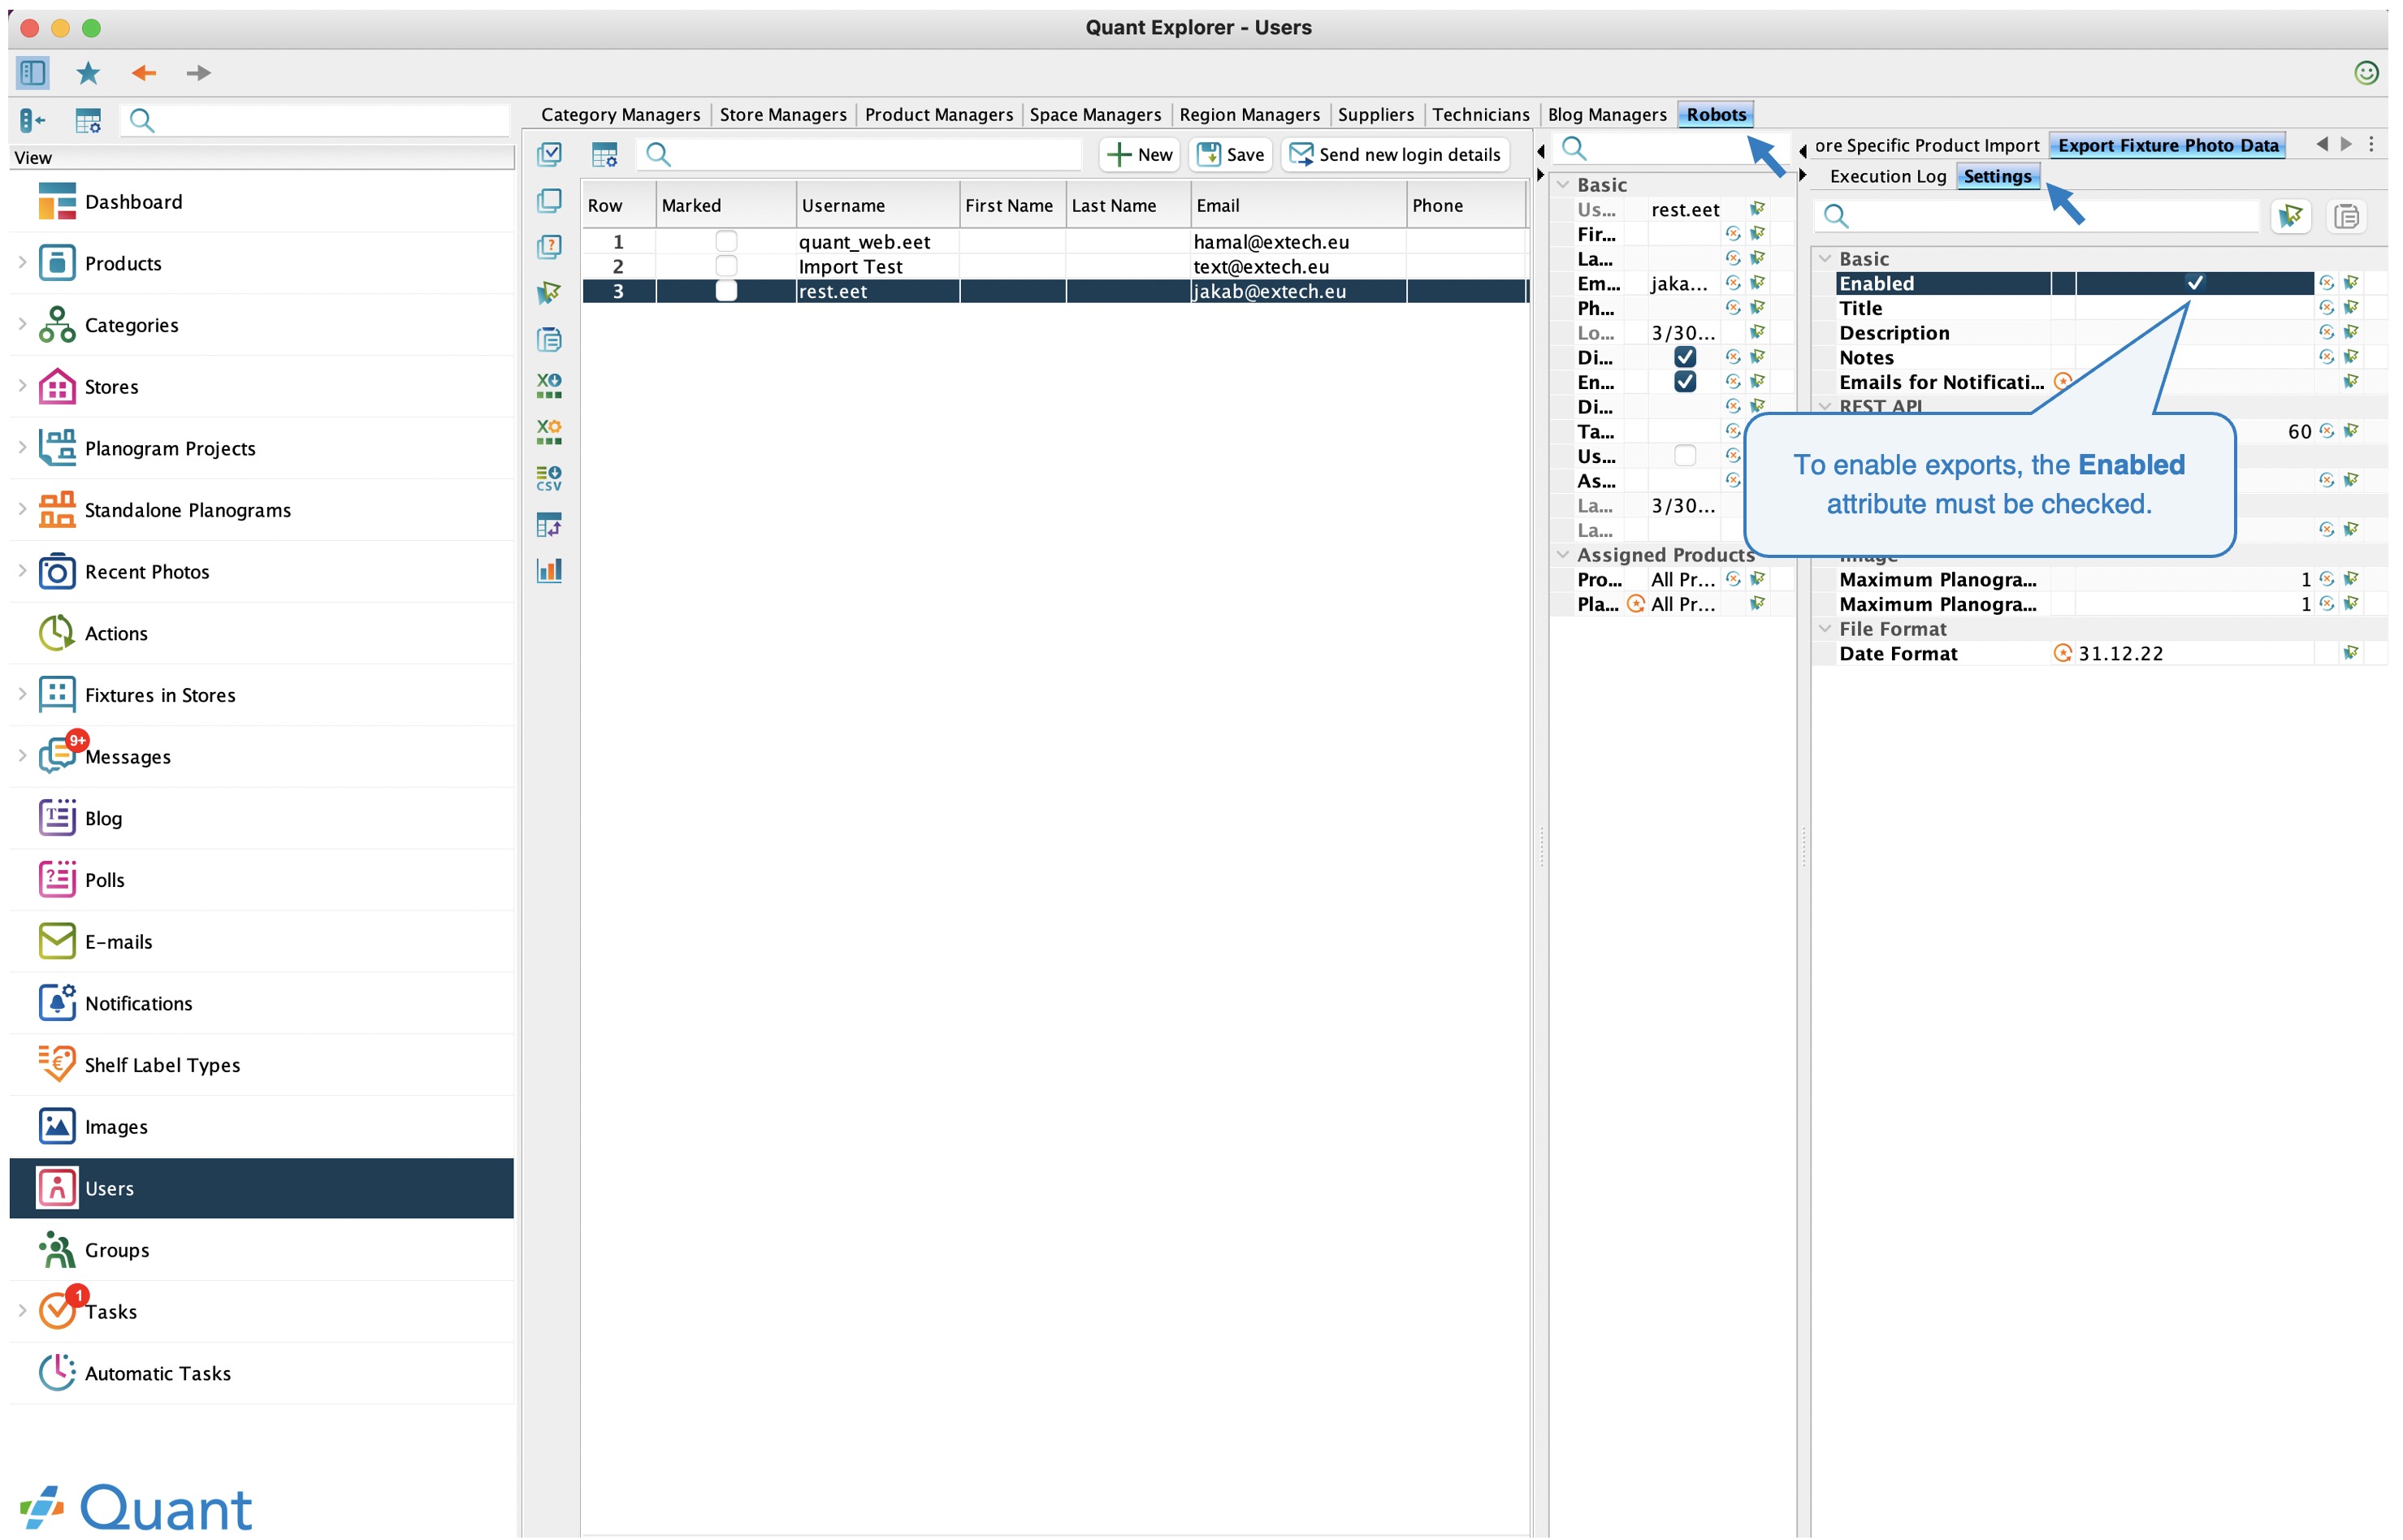The width and height of the screenshot is (2403, 1540).
Task: Click the New user button
Action: click(1140, 155)
